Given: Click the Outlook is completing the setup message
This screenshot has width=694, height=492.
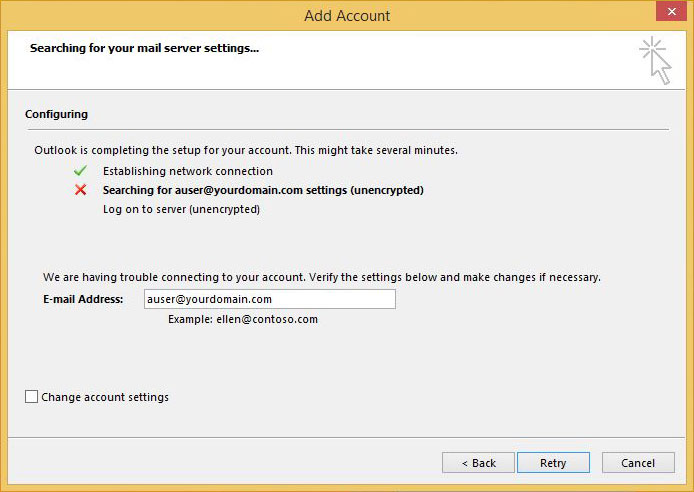Looking at the screenshot, I should click(246, 150).
